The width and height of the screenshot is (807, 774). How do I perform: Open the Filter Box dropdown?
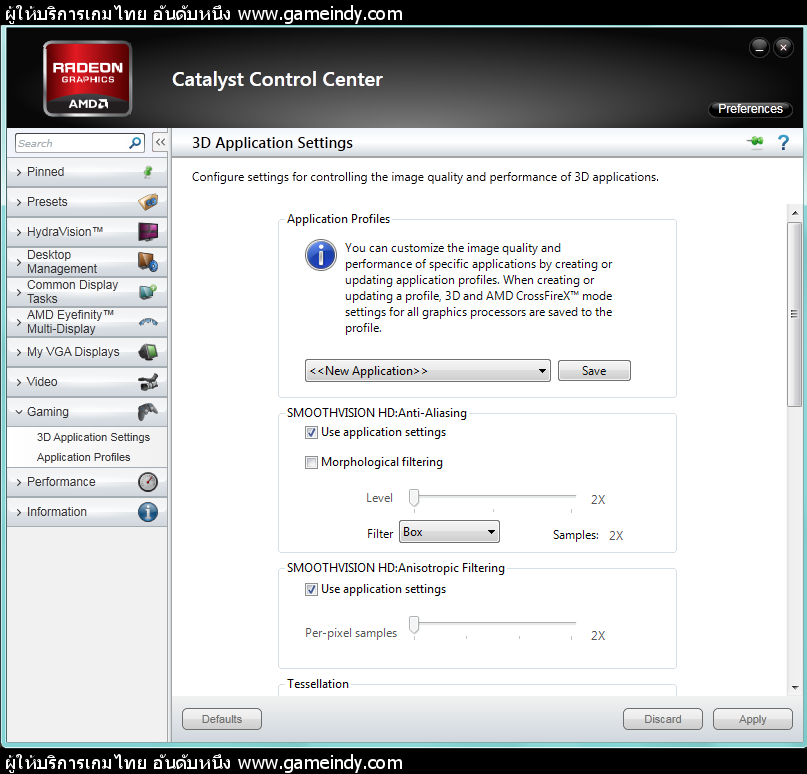tap(449, 532)
